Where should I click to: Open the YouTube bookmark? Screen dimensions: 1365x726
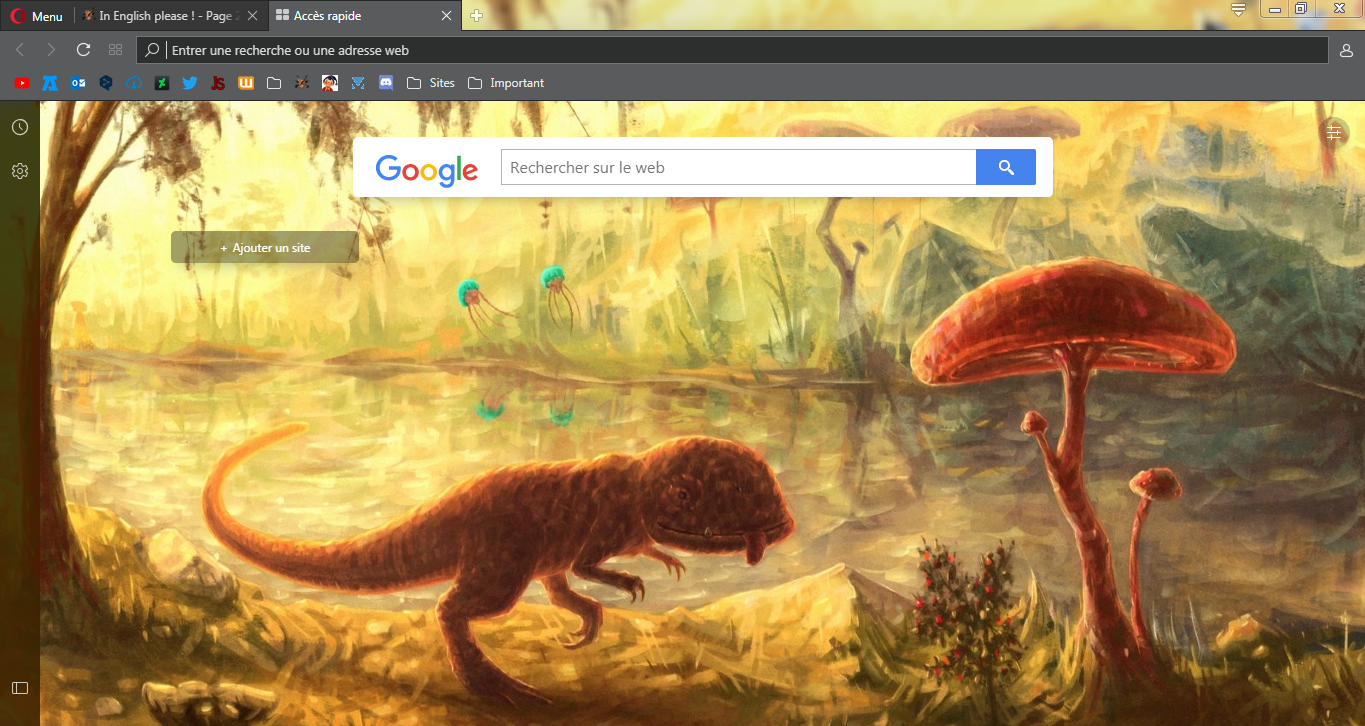(22, 83)
